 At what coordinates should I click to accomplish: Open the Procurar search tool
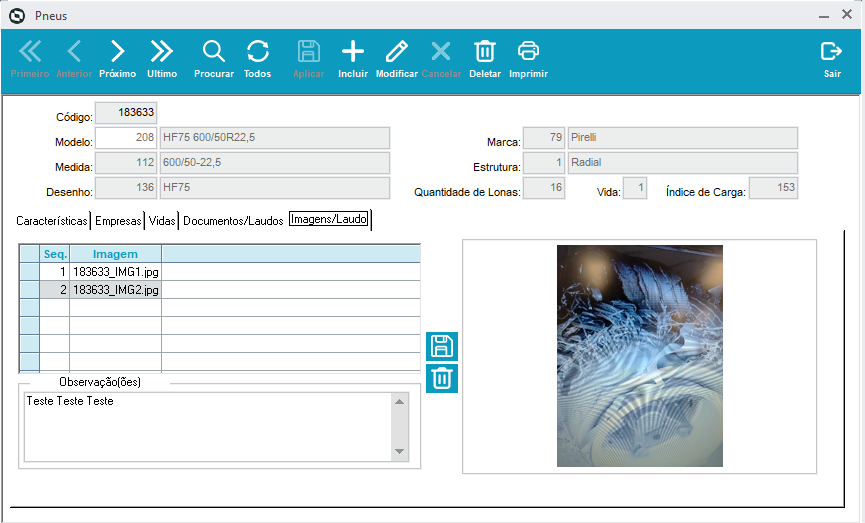[x=213, y=58]
